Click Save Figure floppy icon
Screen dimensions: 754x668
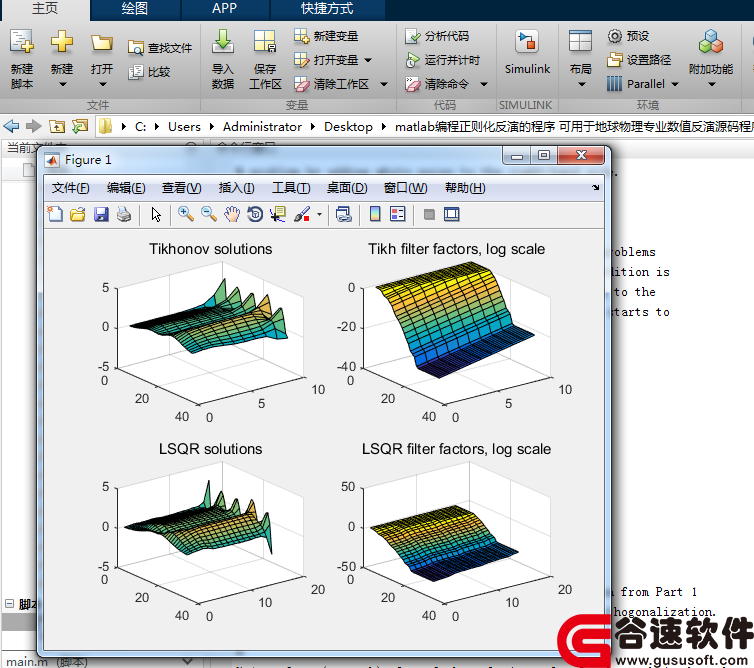click(x=101, y=214)
